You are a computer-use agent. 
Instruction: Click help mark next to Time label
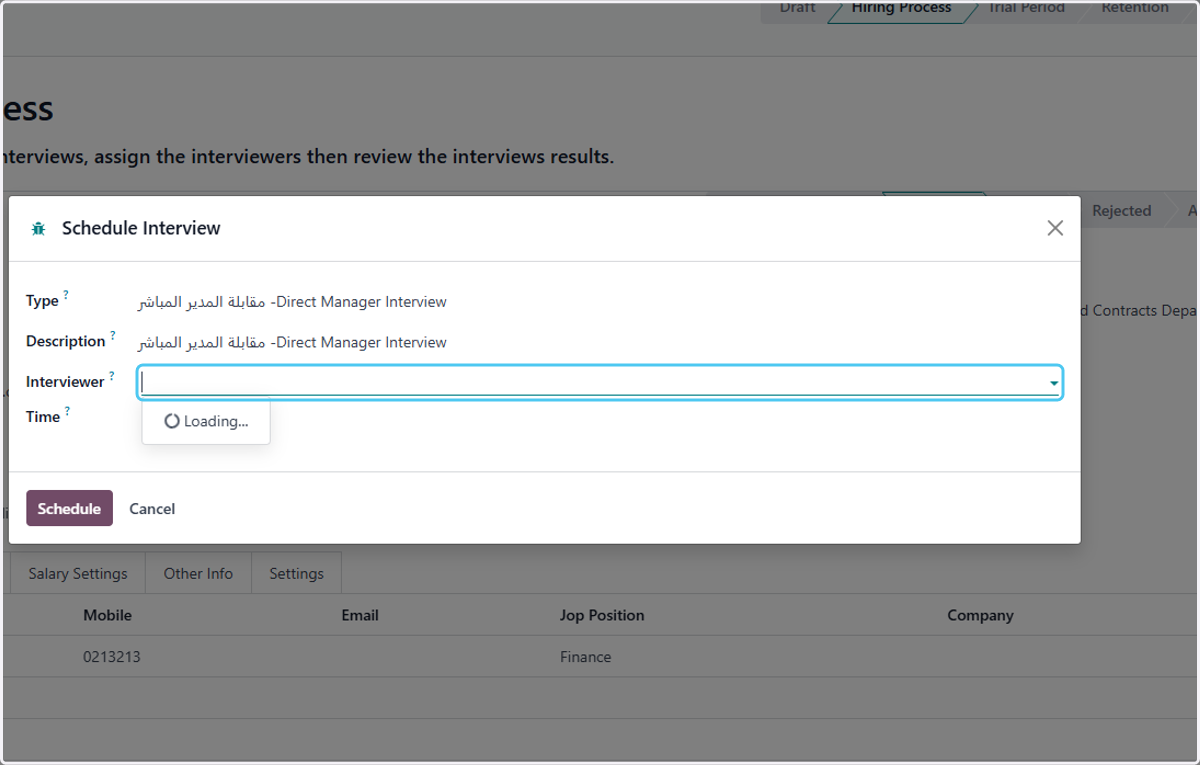[x=68, y=411]
